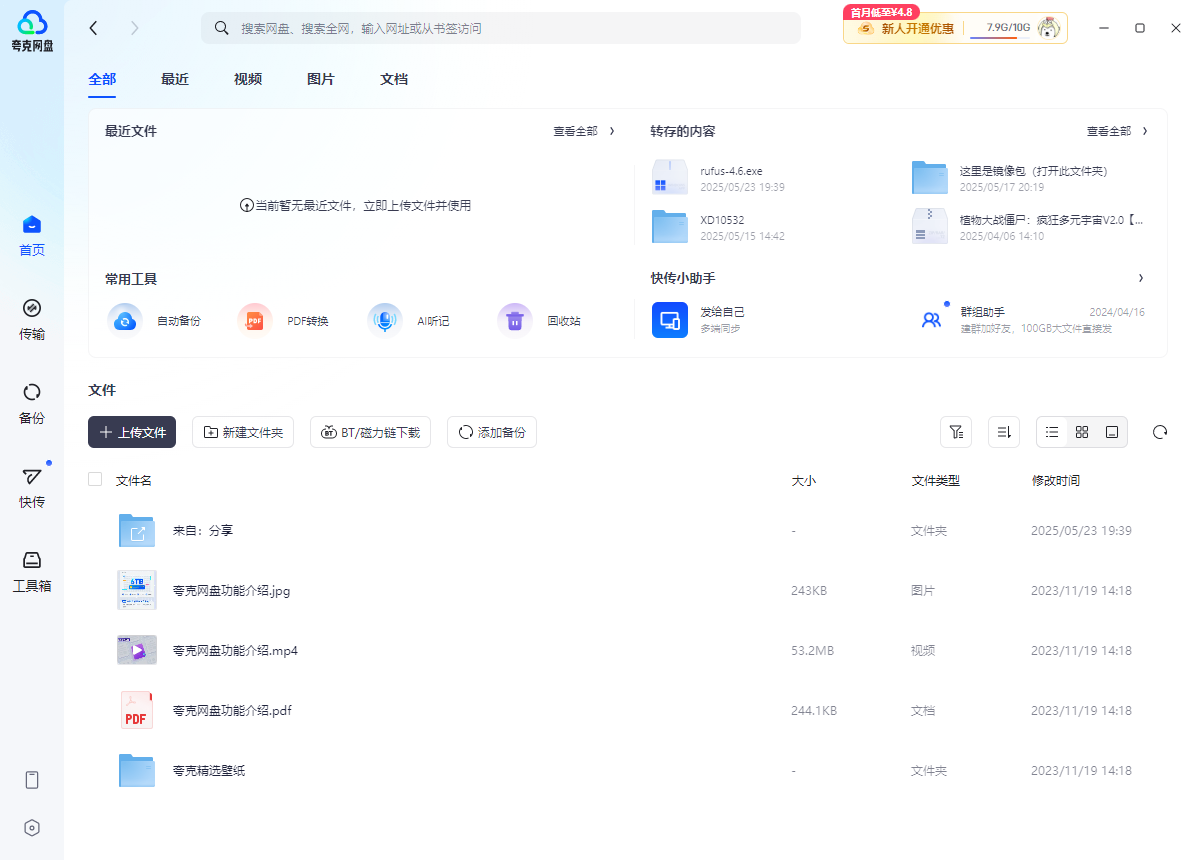The image size is (1200, 860).
Task: Click the 添加备份 button
Action: (x=492, y=432)
